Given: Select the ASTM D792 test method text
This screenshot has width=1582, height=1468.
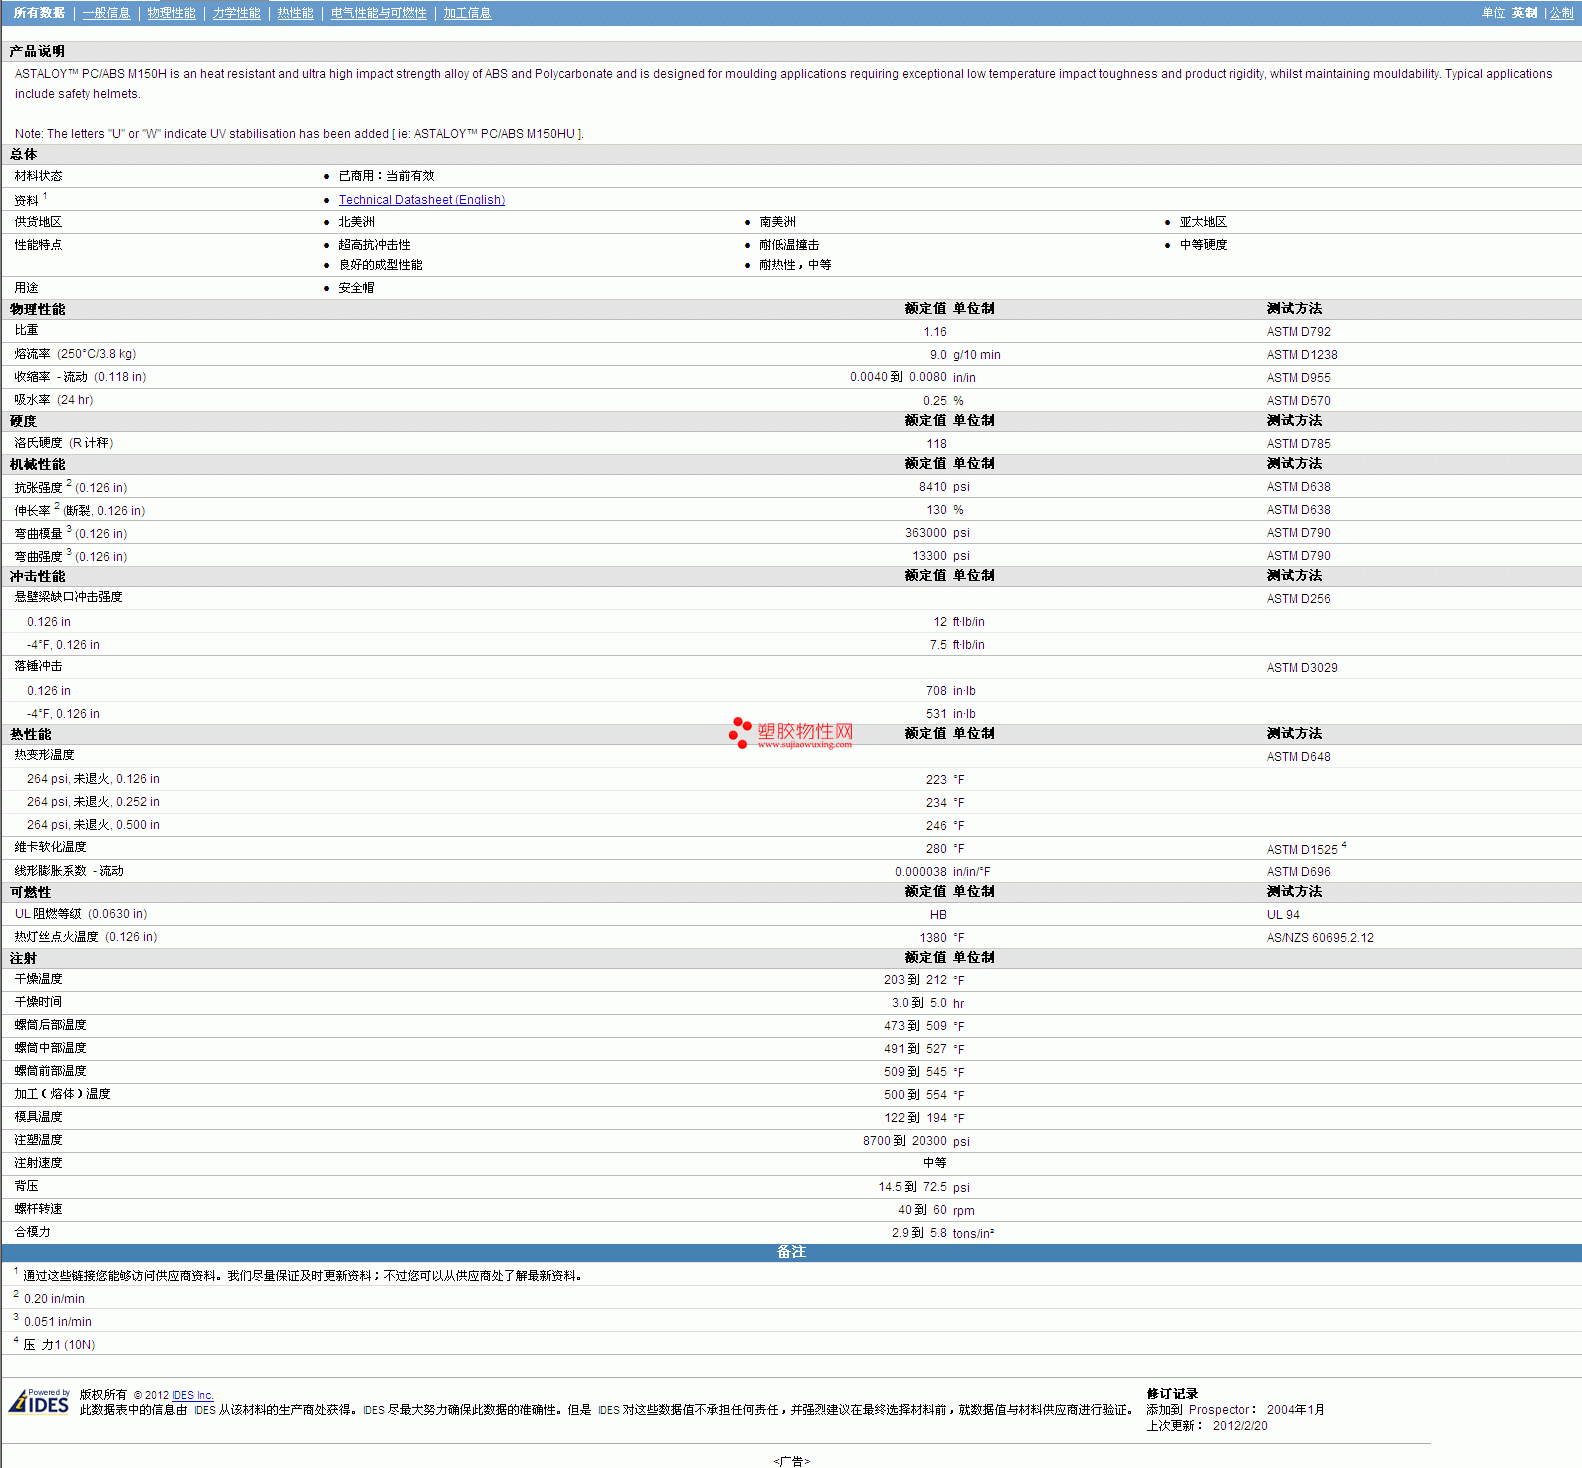Looking at the screenshot, I should (1299, 332).
